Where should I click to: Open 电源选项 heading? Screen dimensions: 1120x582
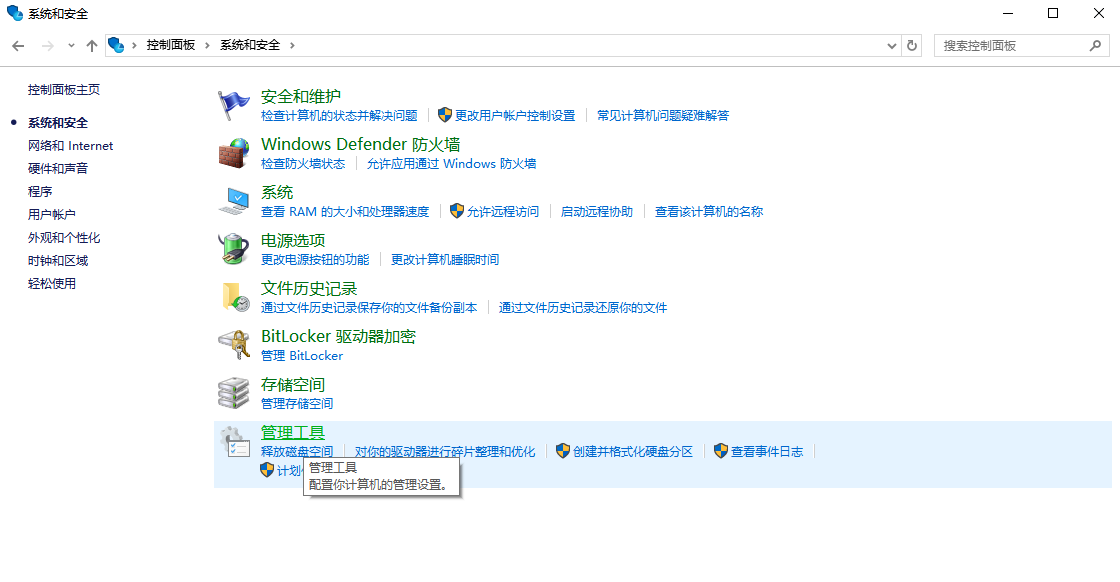(x=293, y=240)
